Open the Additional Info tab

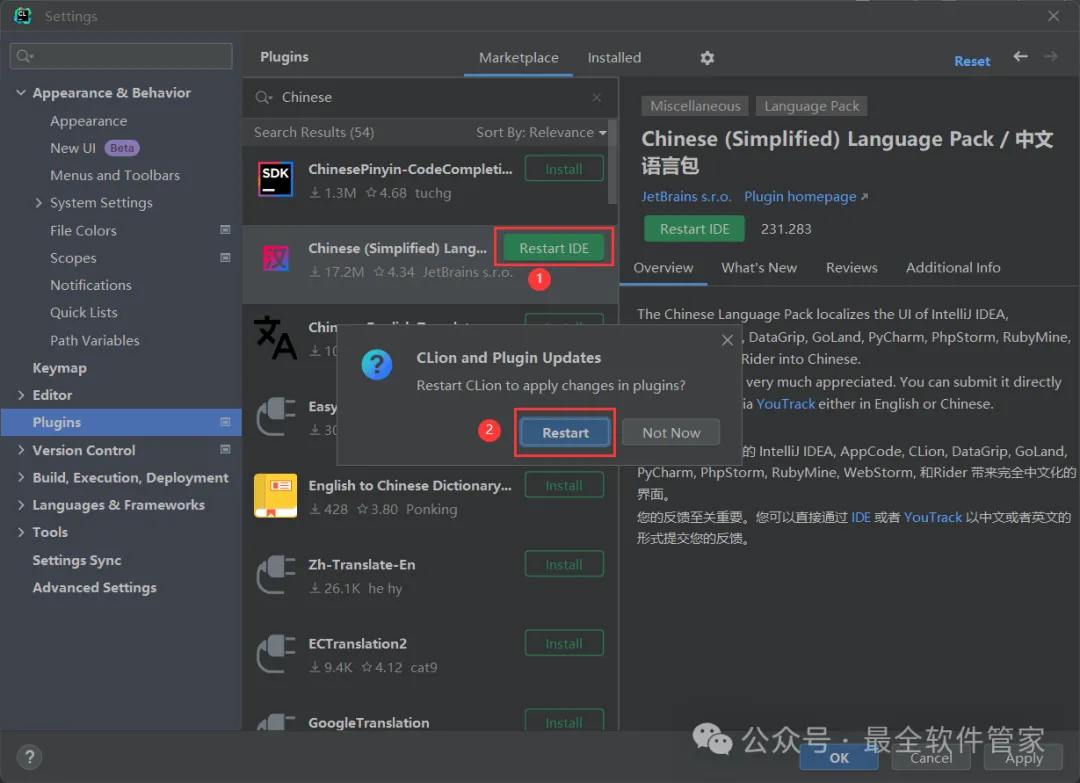pos(953,268)
